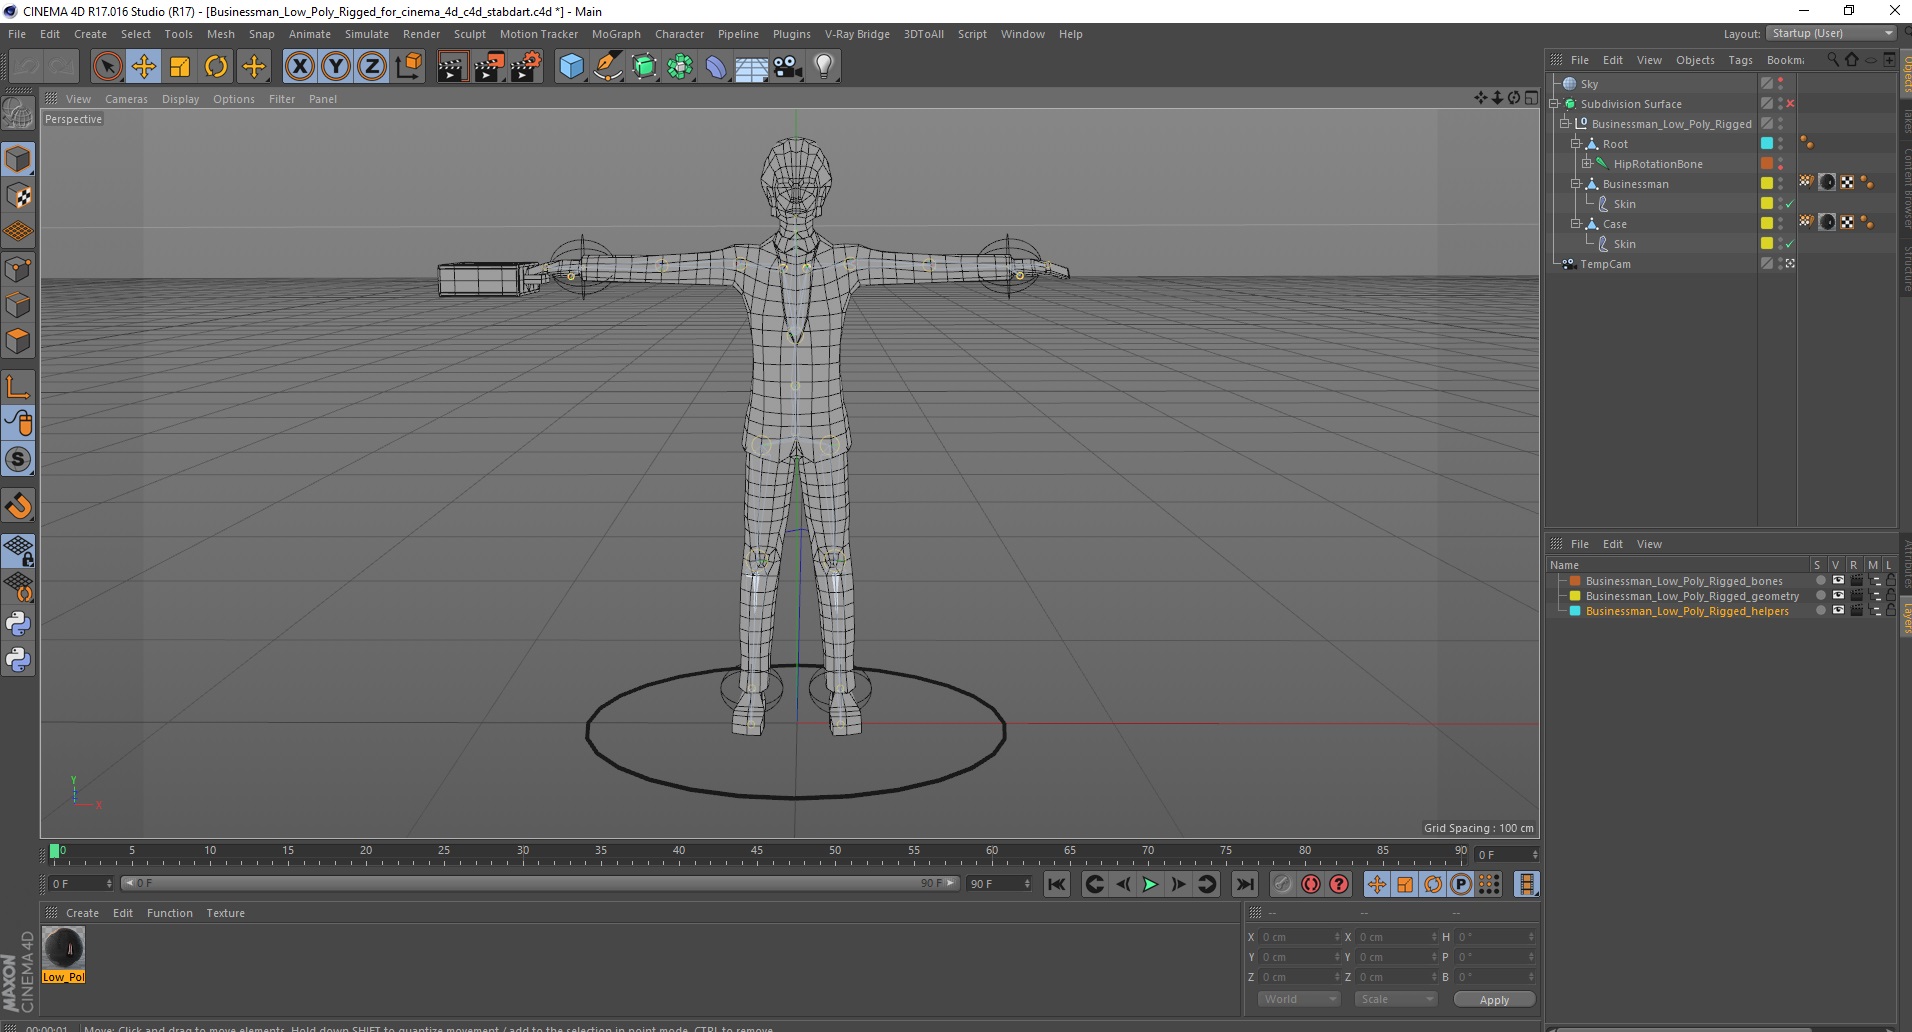
Task: Activate the Move tool in toolbar
Action: tap(144, 67)
